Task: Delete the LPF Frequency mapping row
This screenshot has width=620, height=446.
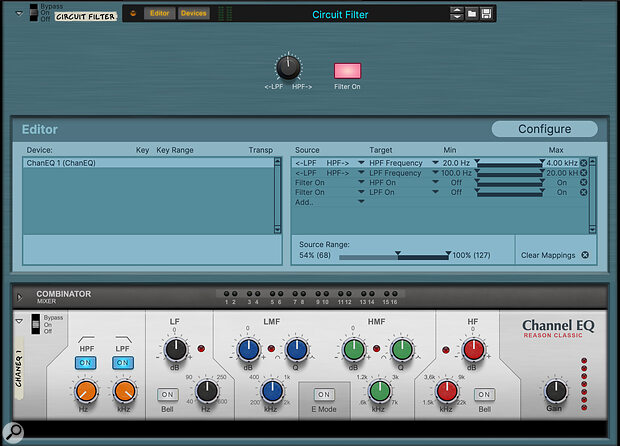Action: click(584, 173)
